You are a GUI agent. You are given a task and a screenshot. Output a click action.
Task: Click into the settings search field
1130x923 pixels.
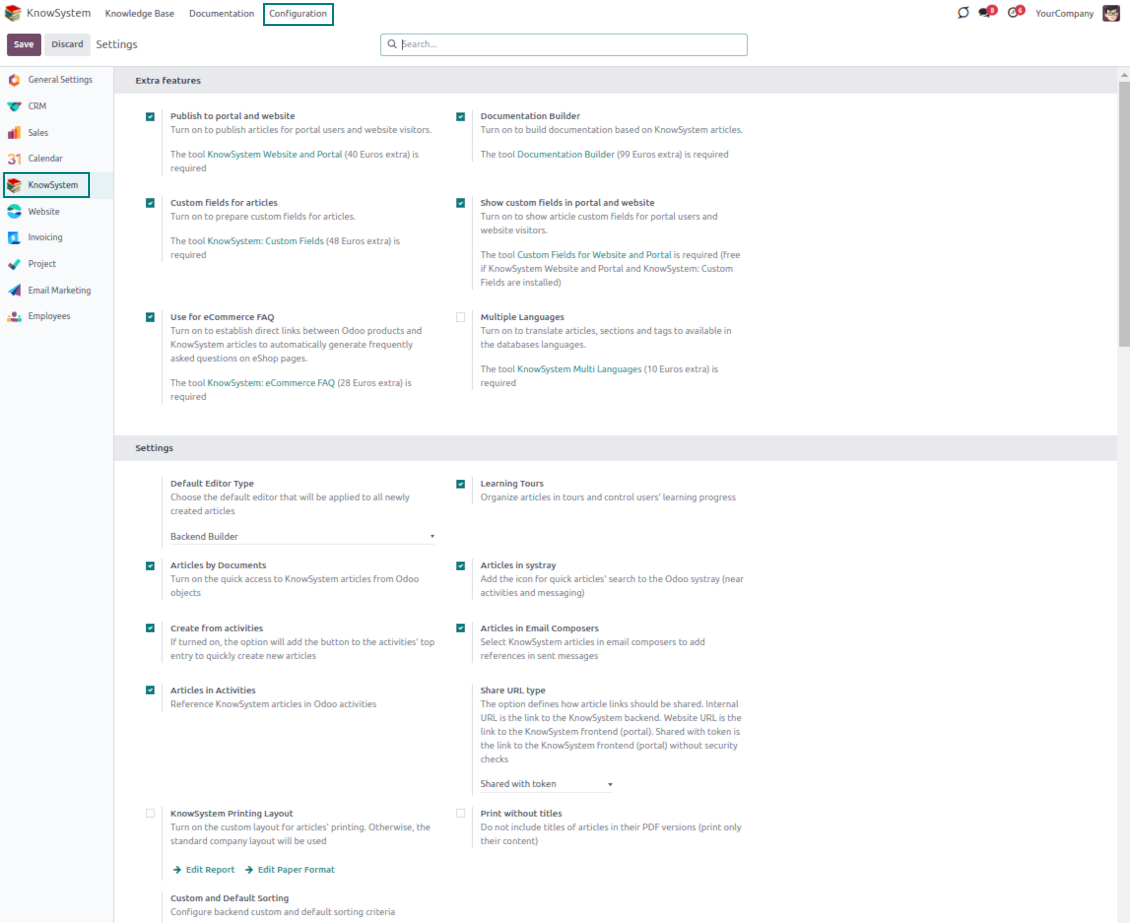pos(570,45)
